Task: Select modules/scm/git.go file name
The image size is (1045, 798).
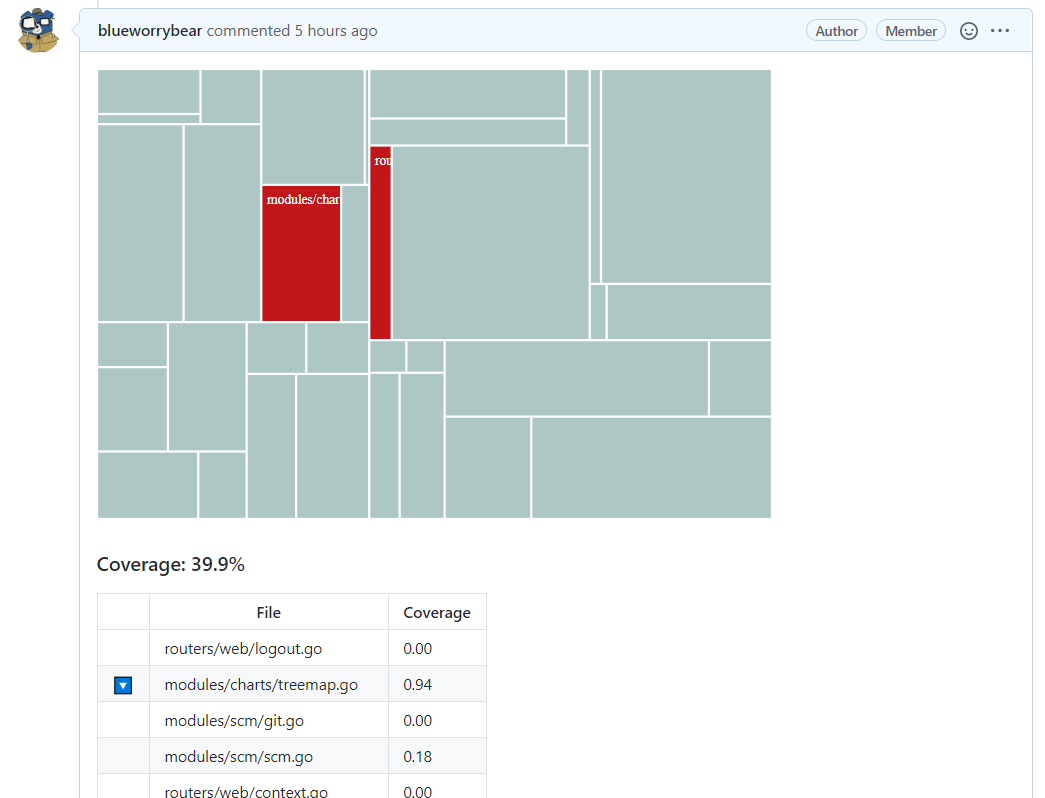Action: pos(234,721)
